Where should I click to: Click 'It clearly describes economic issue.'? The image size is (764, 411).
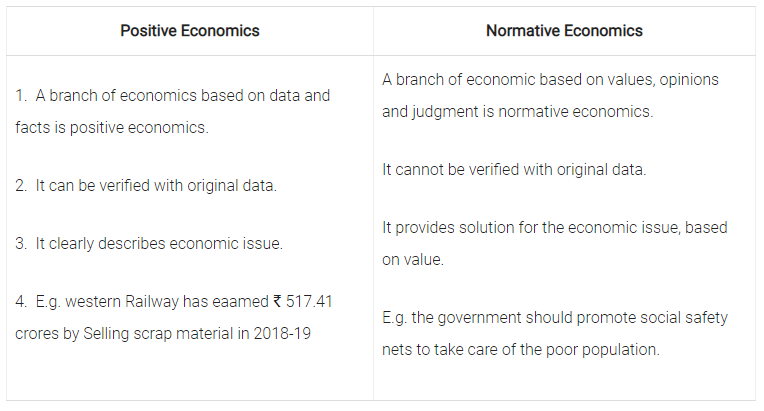[159, 243]
